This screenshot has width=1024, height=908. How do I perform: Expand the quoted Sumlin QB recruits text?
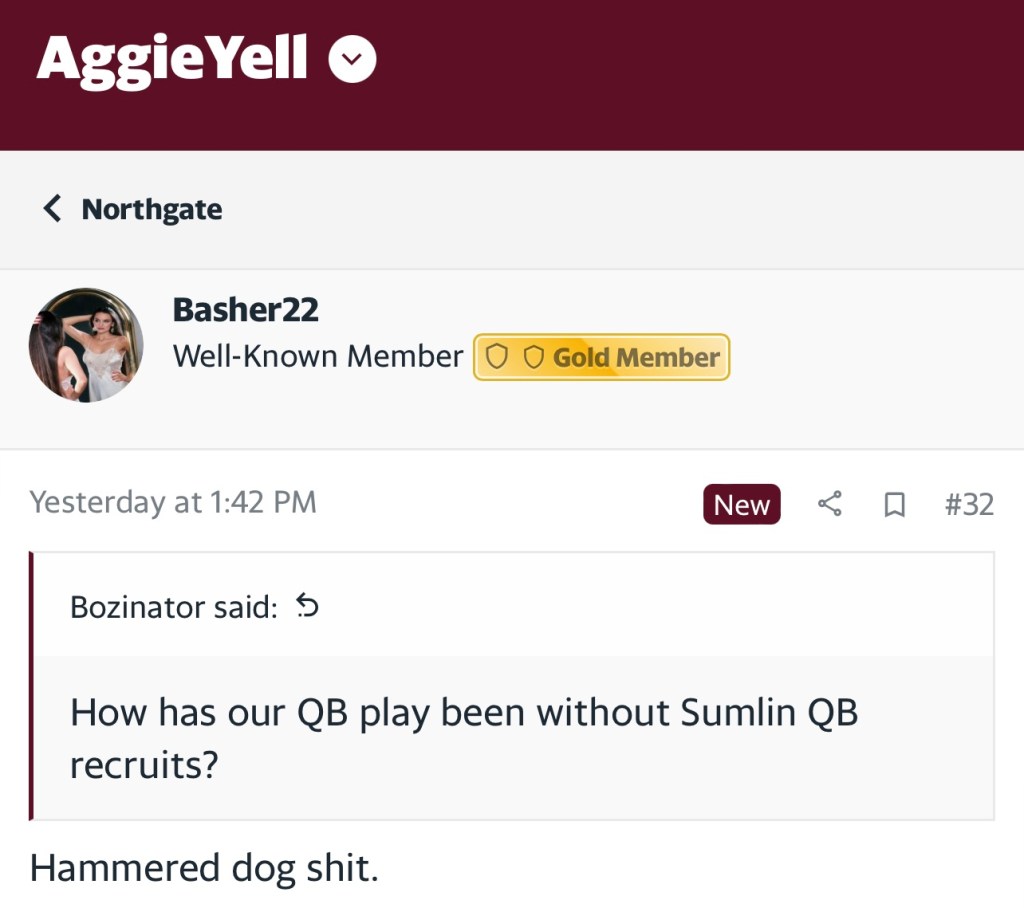click(464, 738)
